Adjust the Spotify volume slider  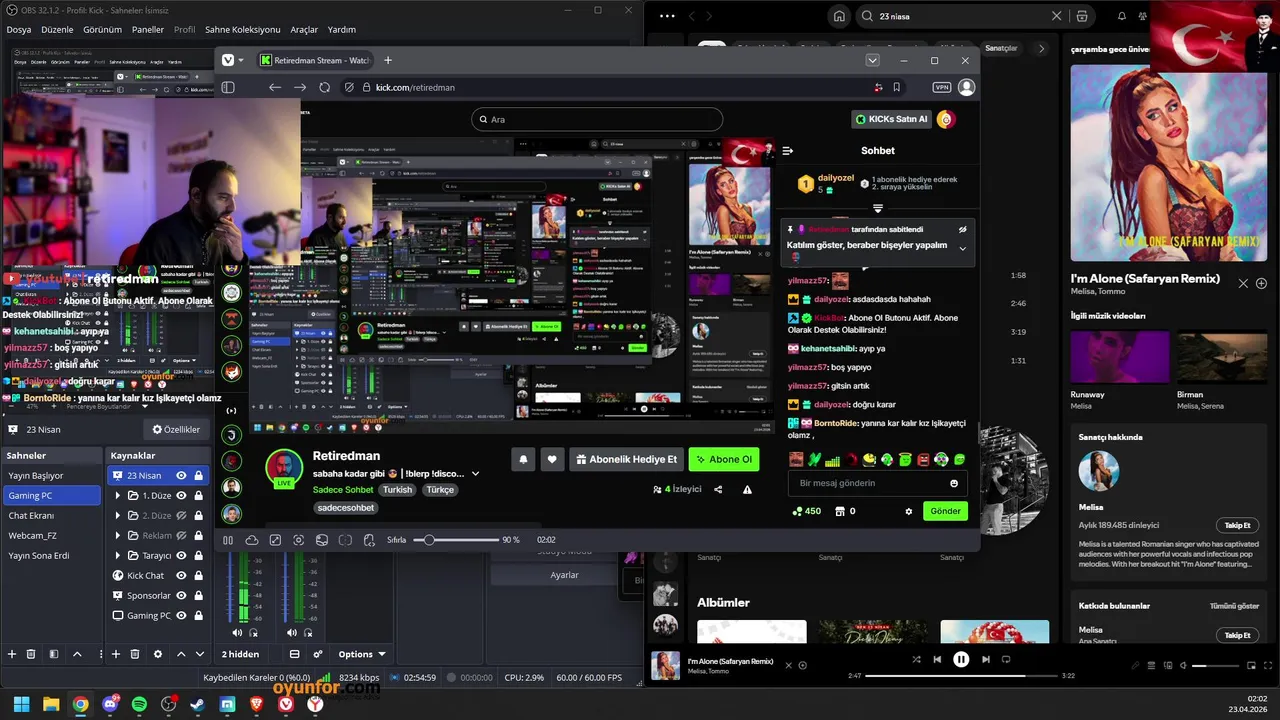1215,665
